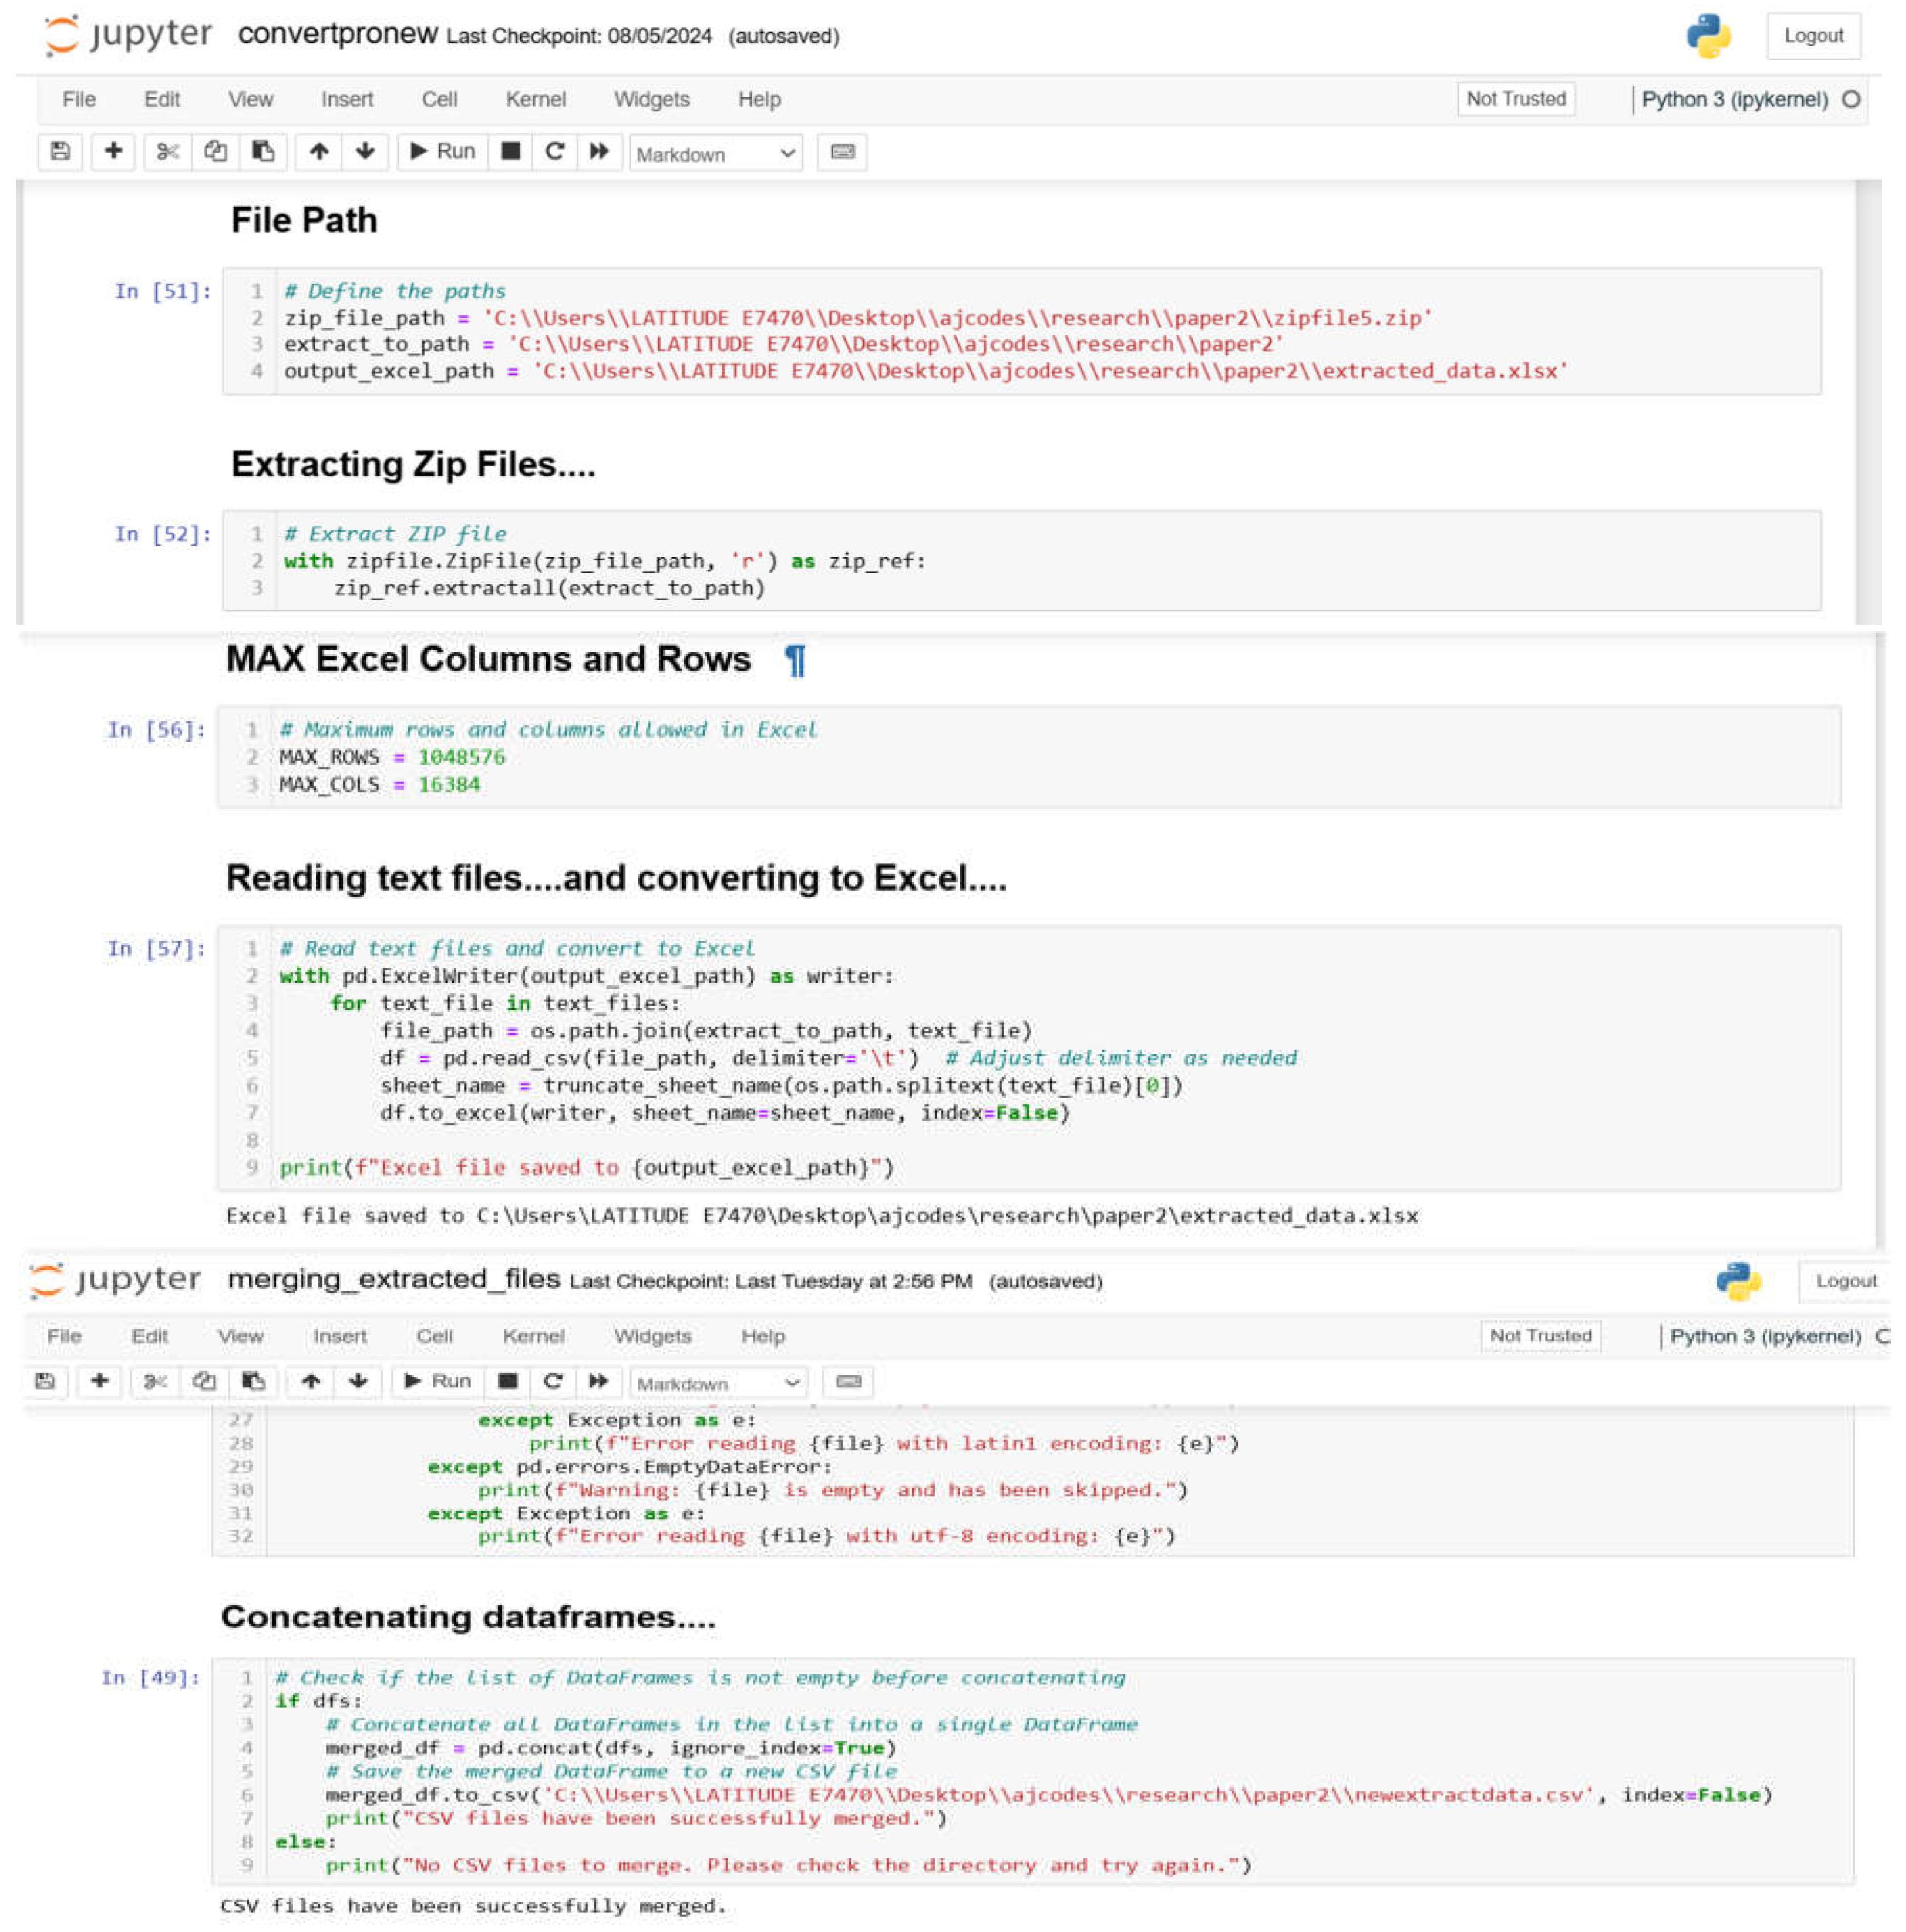Move the selected cell up
The height and width of the screenshot is (1932, 1906).
318,152
